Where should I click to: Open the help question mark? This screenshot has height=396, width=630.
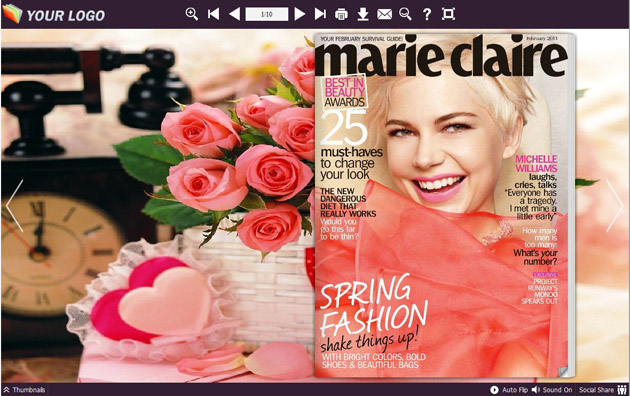(427, 14)
